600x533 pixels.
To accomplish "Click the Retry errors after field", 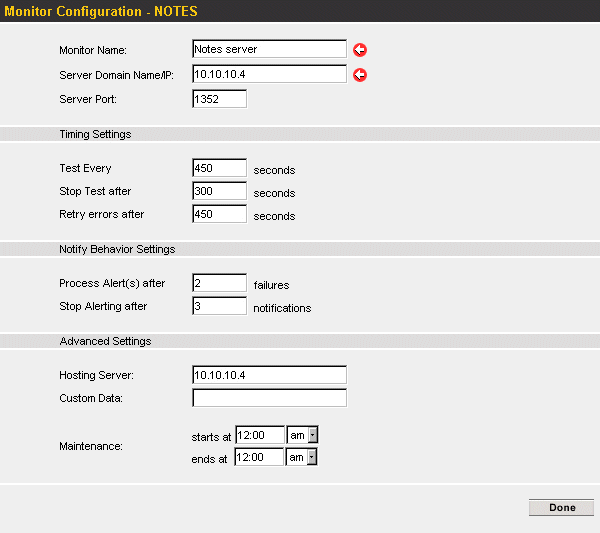I will pos(220,214).
